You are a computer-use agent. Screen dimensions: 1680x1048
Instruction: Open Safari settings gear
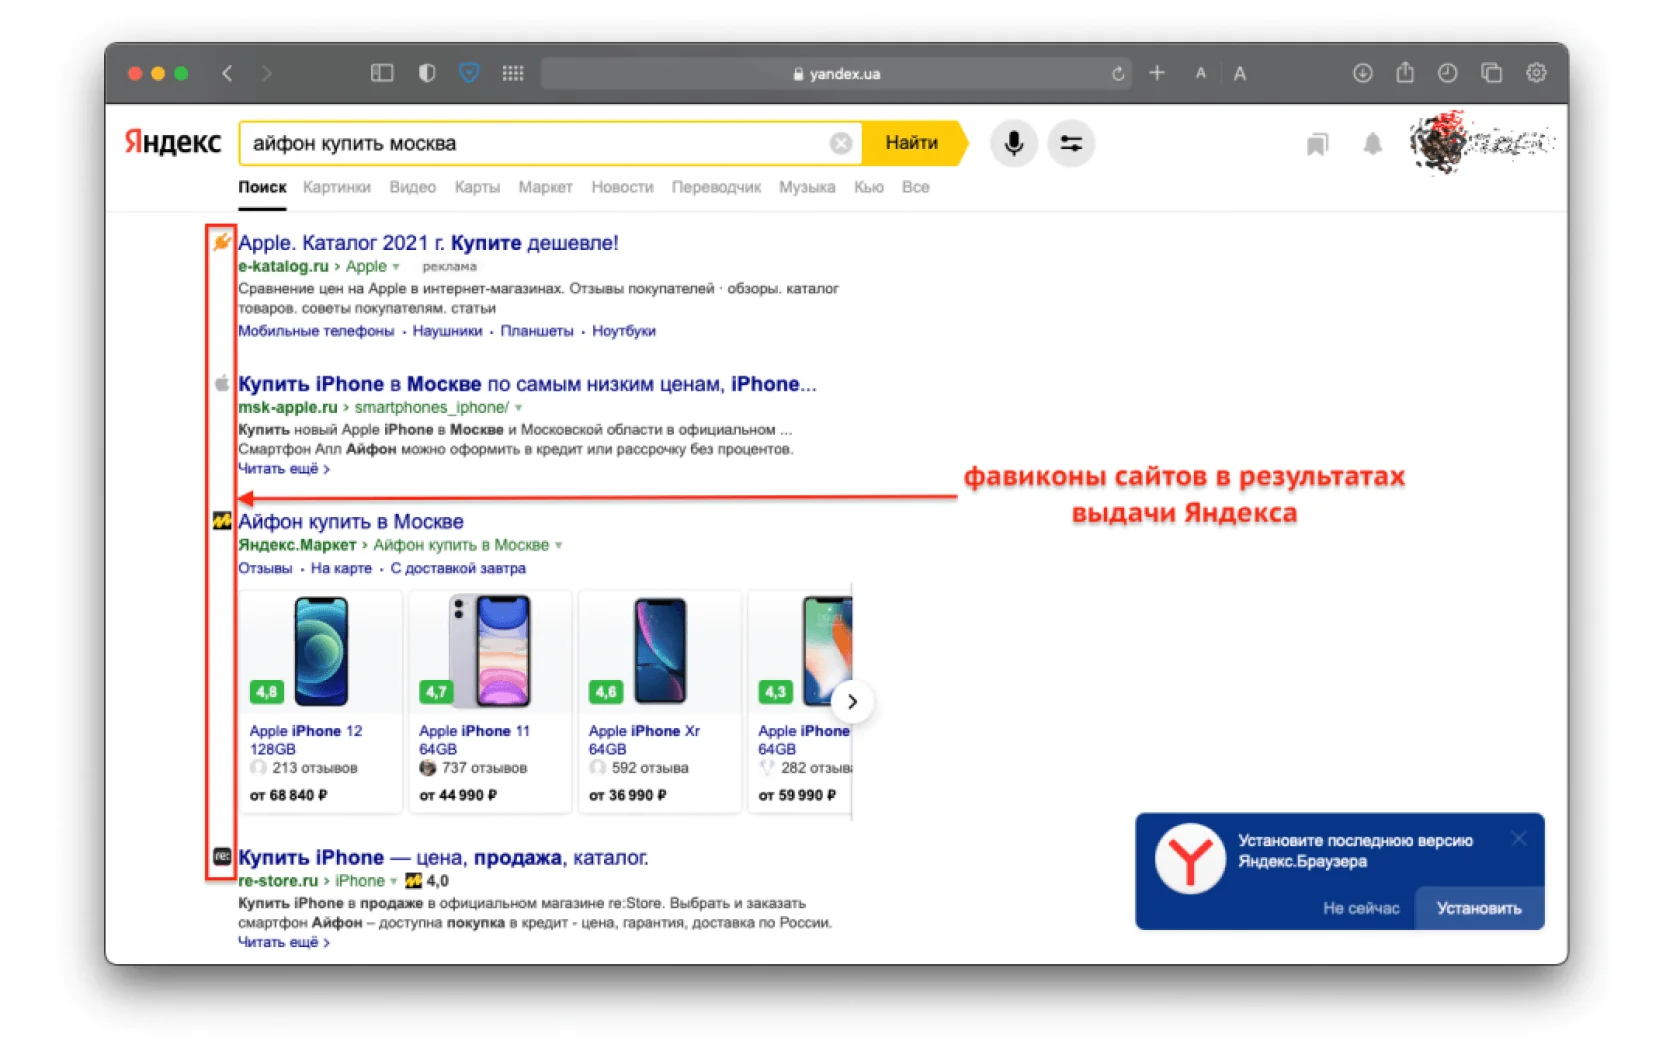pyautogui.click(x=1537, y=73)
